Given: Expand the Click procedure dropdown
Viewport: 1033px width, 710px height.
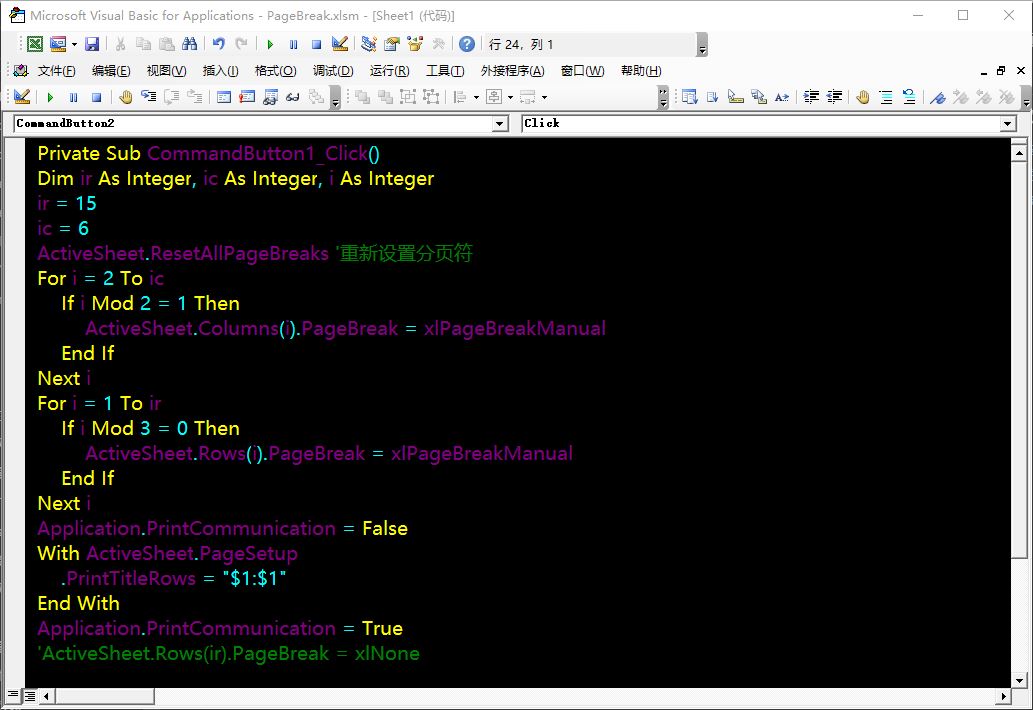Looking at the screenshot, I should point(1008,123).
